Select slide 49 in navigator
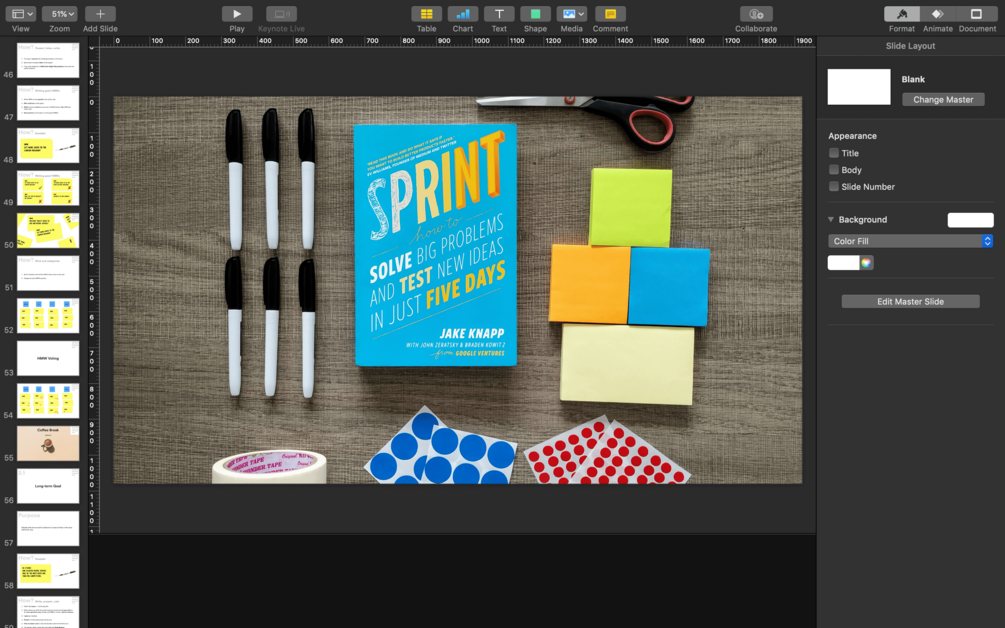This screenshot has width=1005, height=628. 48,188
